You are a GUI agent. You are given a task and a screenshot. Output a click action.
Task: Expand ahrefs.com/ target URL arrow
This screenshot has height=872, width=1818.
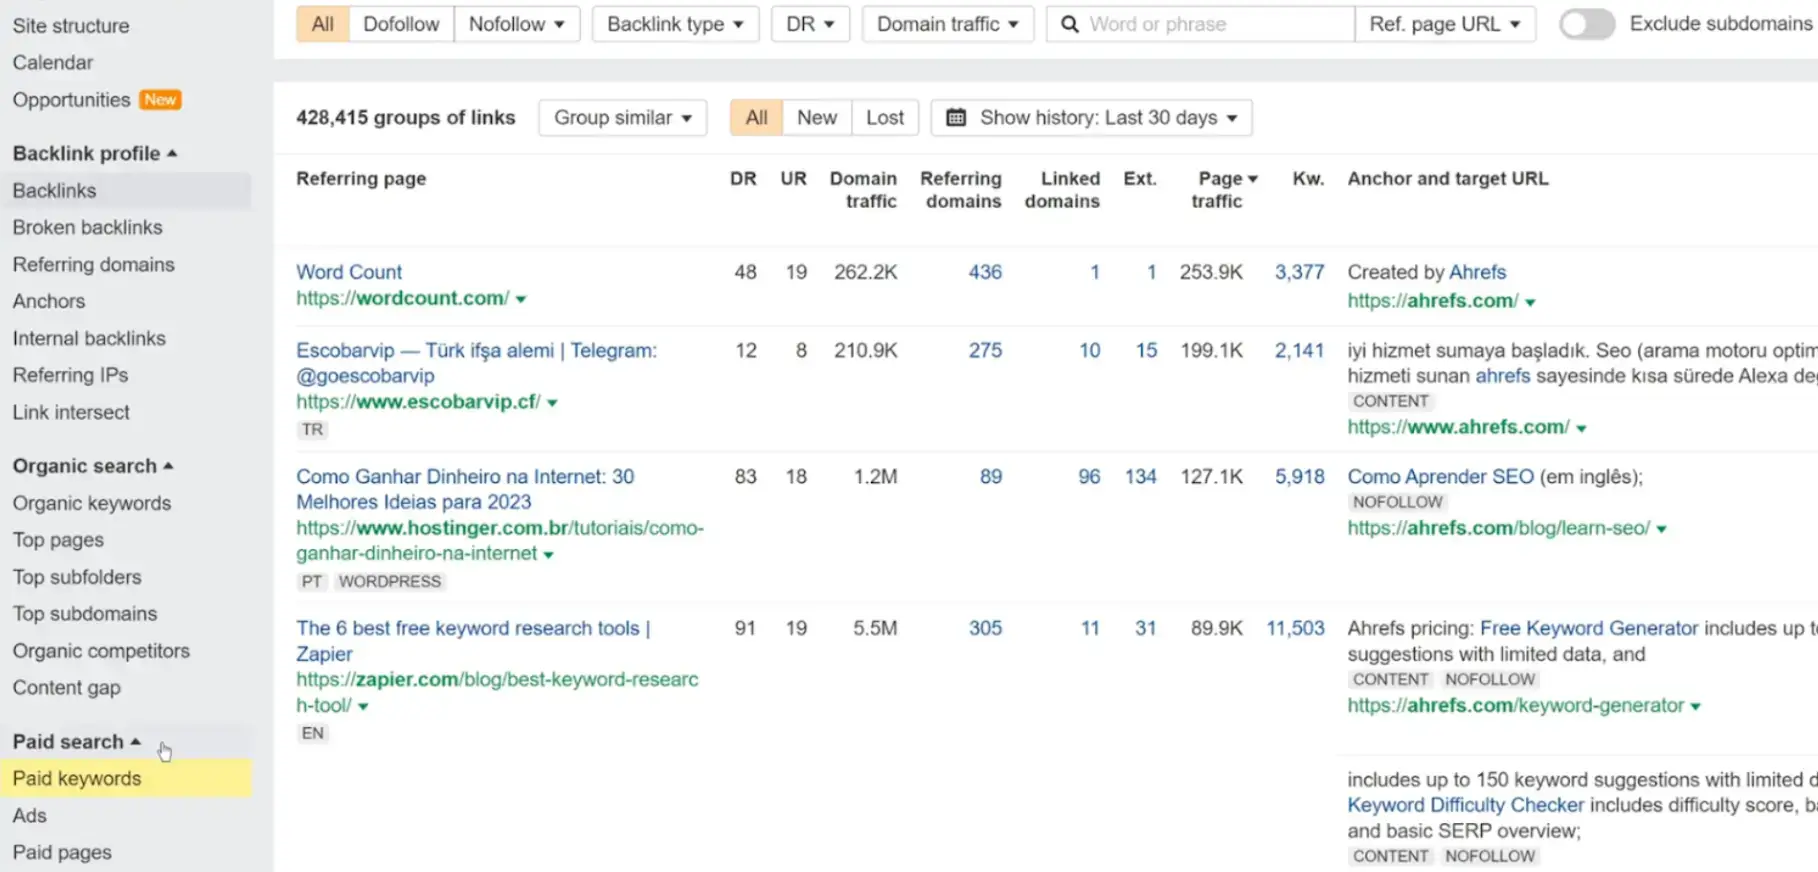pos(1530,302)
